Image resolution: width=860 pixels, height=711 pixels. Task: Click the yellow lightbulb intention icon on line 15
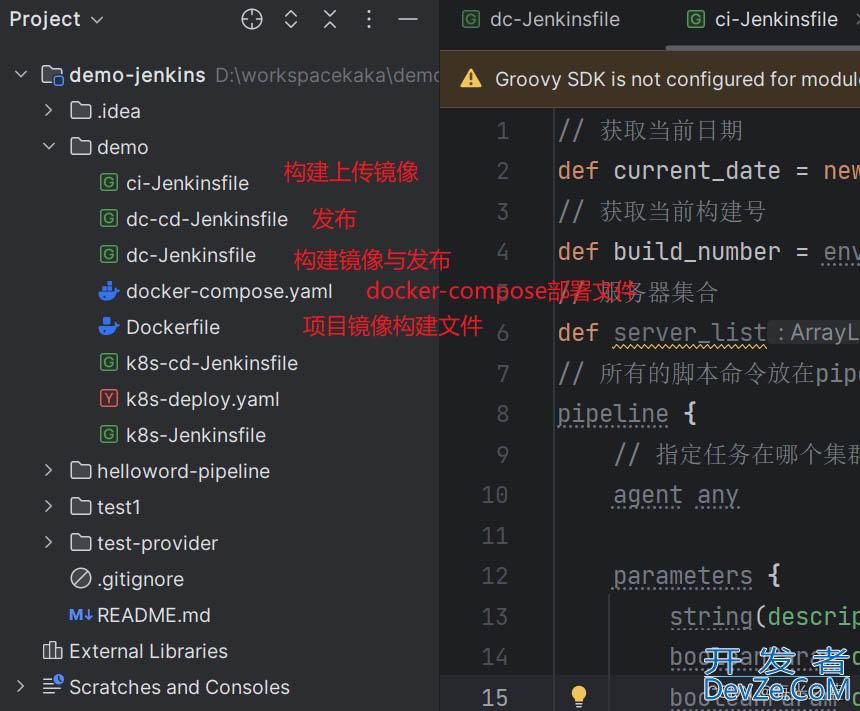(x=579, y=696)
